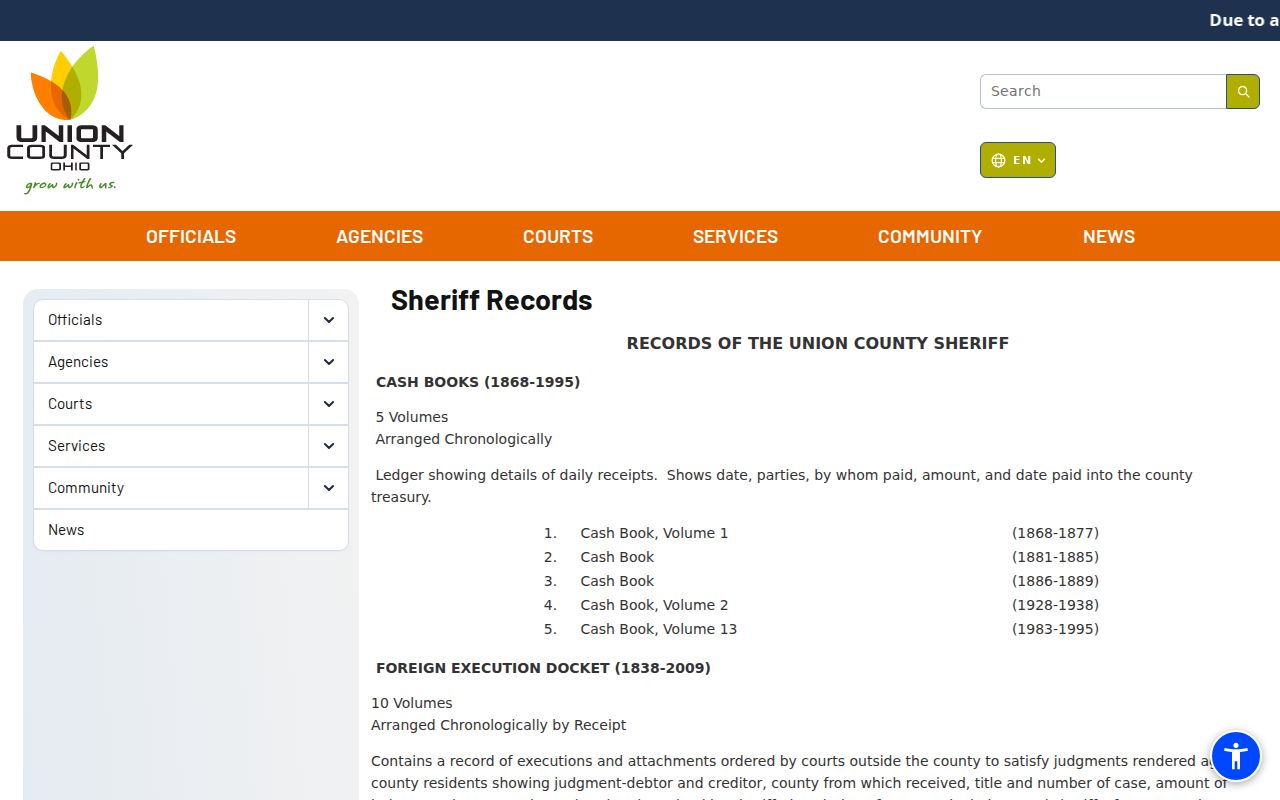Open the OFFICIALS main menu
This screenshot has width=1280, height=800.
[191, 237]
